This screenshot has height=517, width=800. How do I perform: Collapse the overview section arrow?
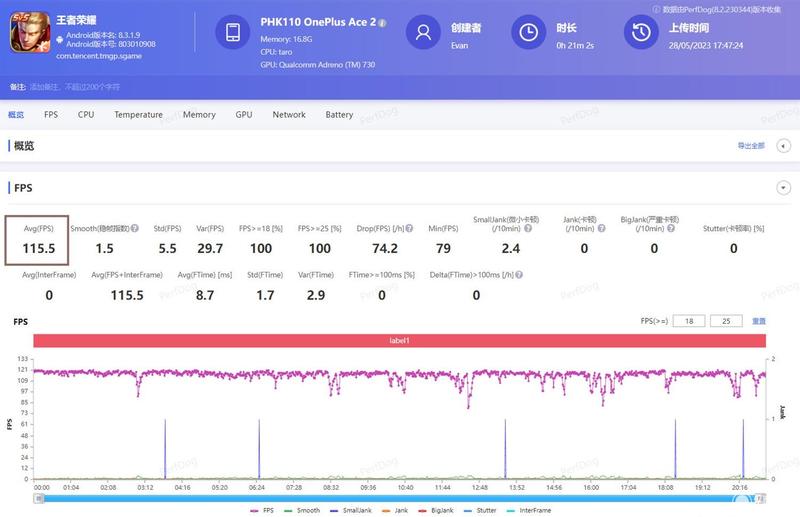[x=783, y=146]
